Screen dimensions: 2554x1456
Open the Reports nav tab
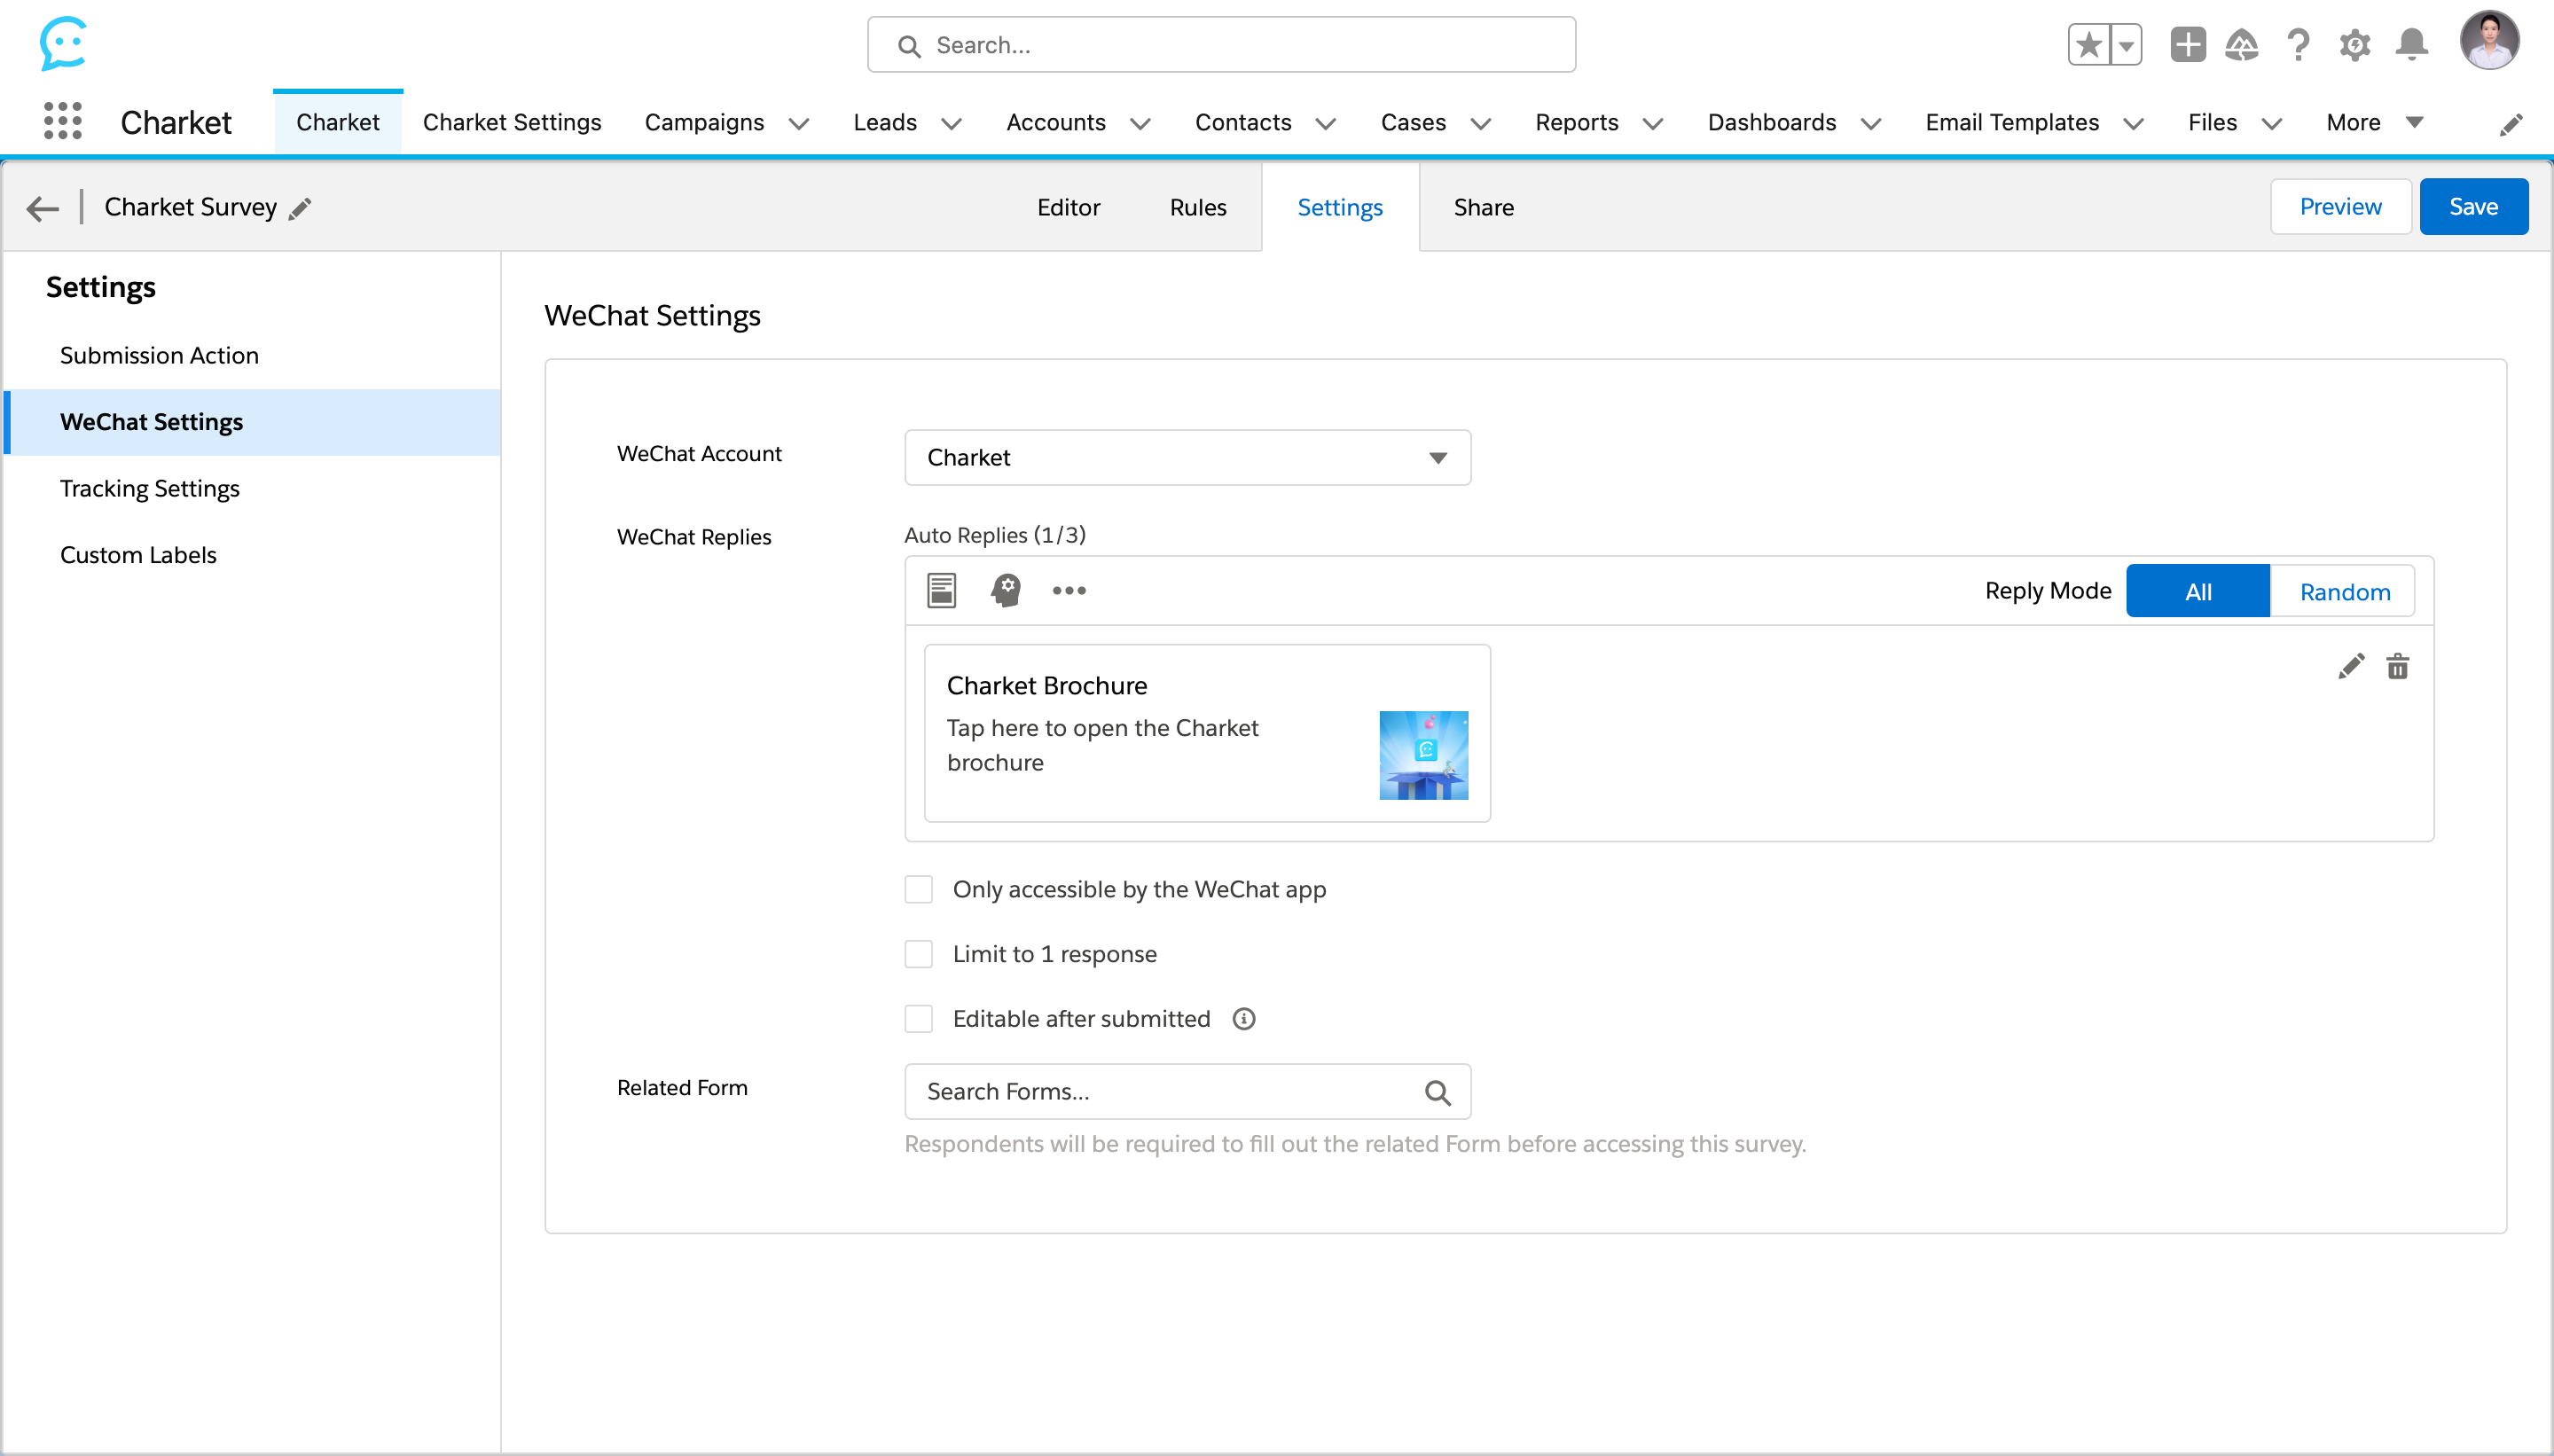click(1576, 122)
